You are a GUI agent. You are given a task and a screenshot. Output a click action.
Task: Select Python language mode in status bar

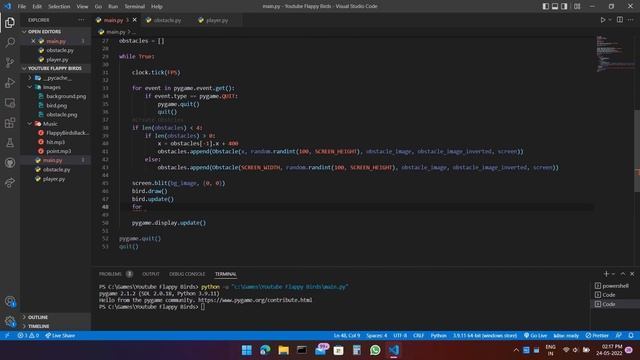pos(438,336)
